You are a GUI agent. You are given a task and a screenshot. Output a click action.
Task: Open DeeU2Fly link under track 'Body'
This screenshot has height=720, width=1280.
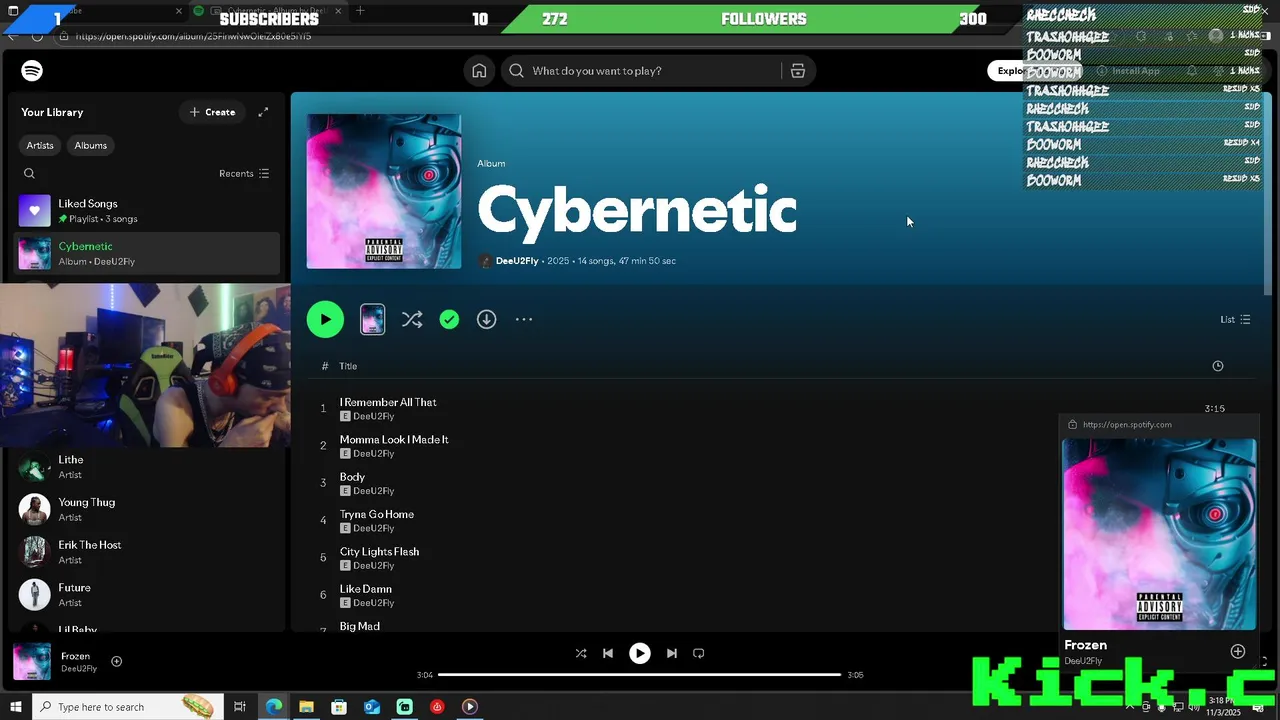(373, 491)
